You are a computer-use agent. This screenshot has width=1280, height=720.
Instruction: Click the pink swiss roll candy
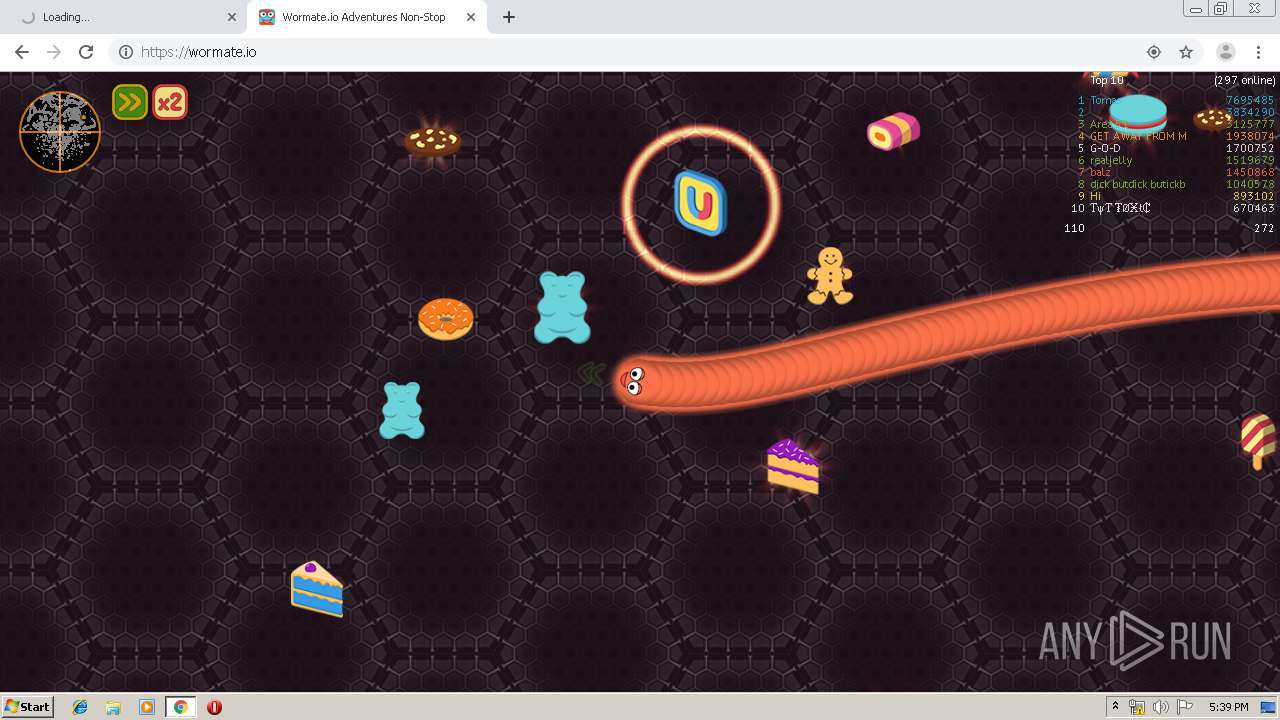click(x=893, y=131)
